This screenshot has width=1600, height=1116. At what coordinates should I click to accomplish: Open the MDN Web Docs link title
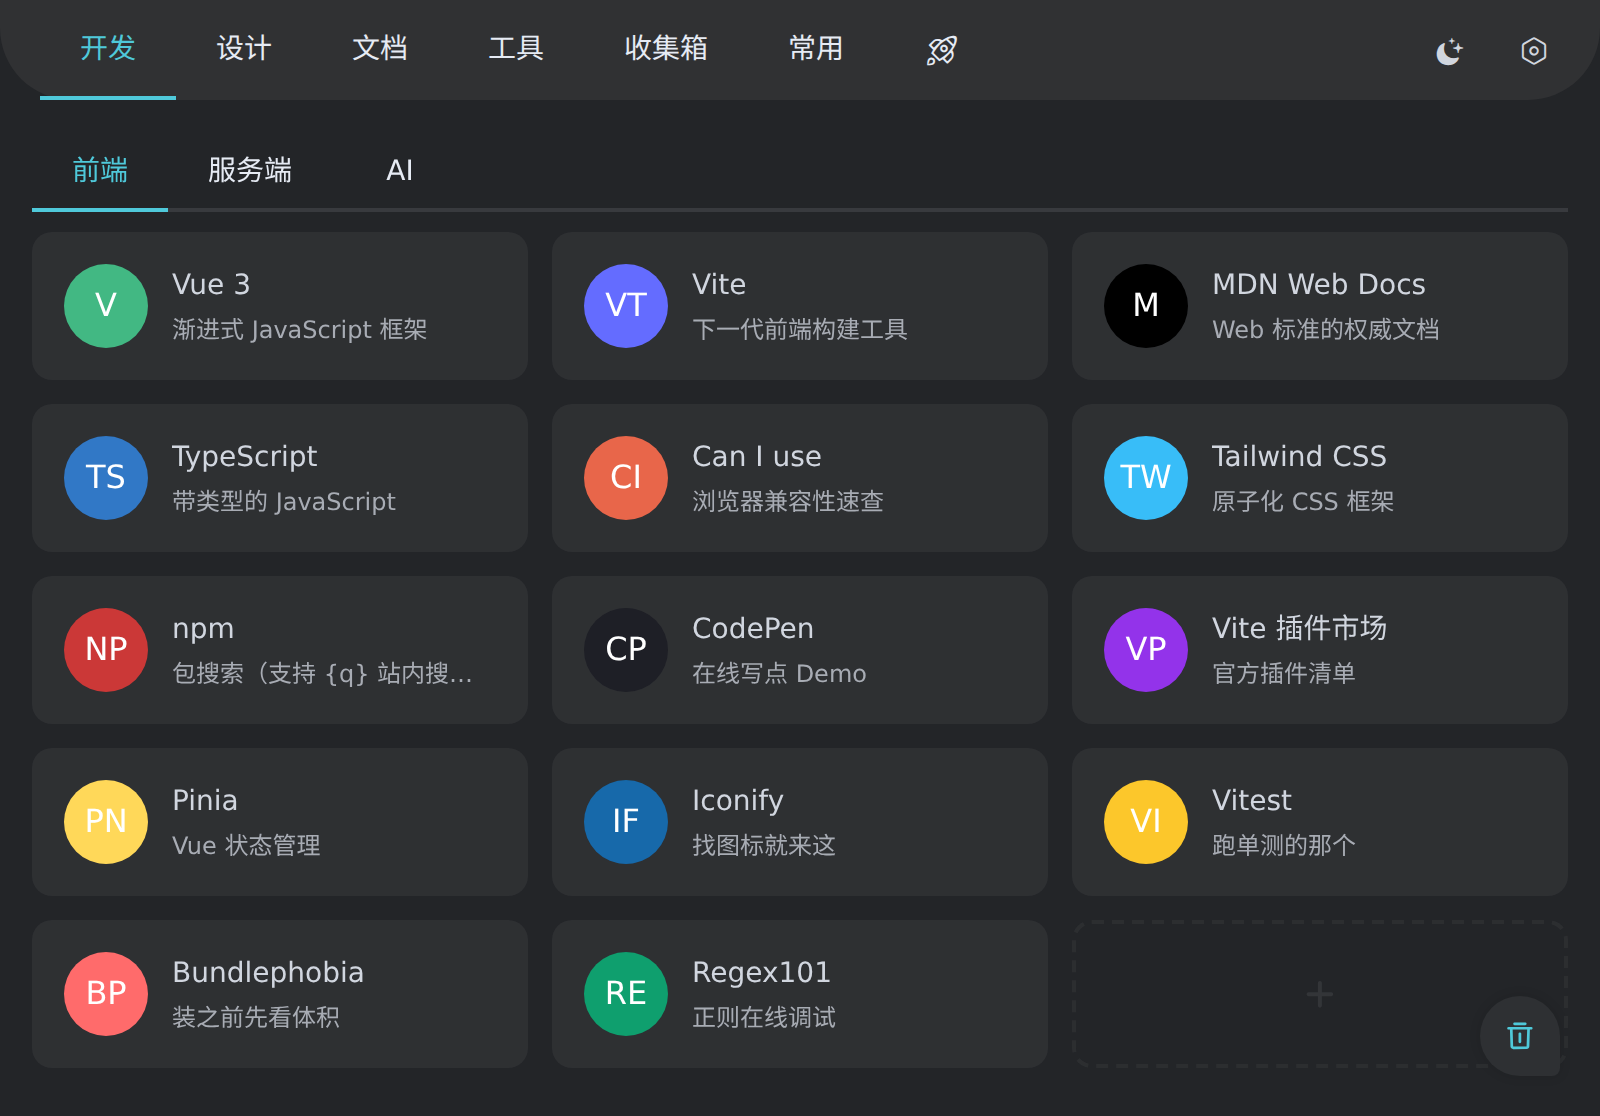1319,285
